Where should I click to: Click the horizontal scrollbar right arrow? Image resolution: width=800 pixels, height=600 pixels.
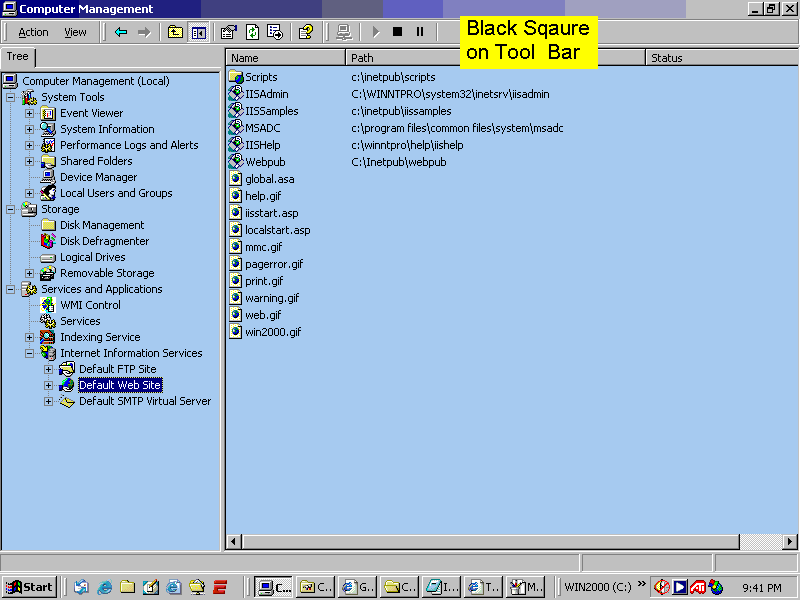tap(790, 541)
